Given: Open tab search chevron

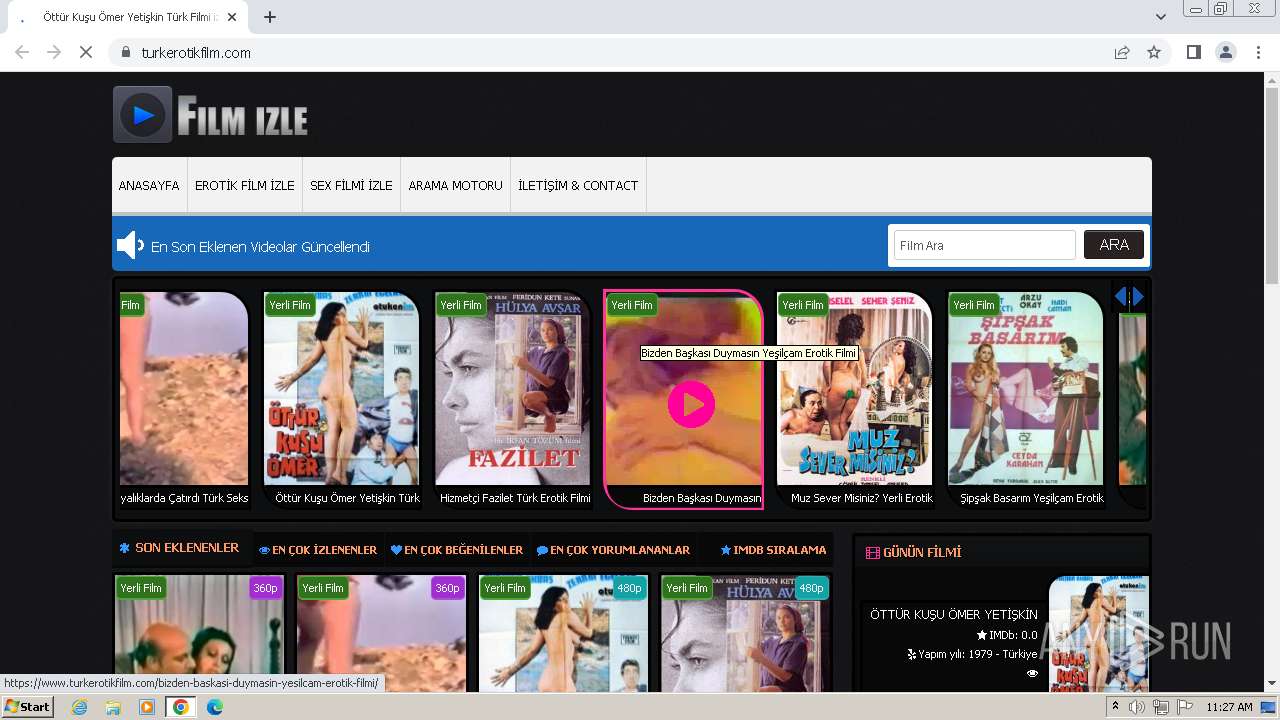Looking at the screenshot, I should tap(1160, 17).
